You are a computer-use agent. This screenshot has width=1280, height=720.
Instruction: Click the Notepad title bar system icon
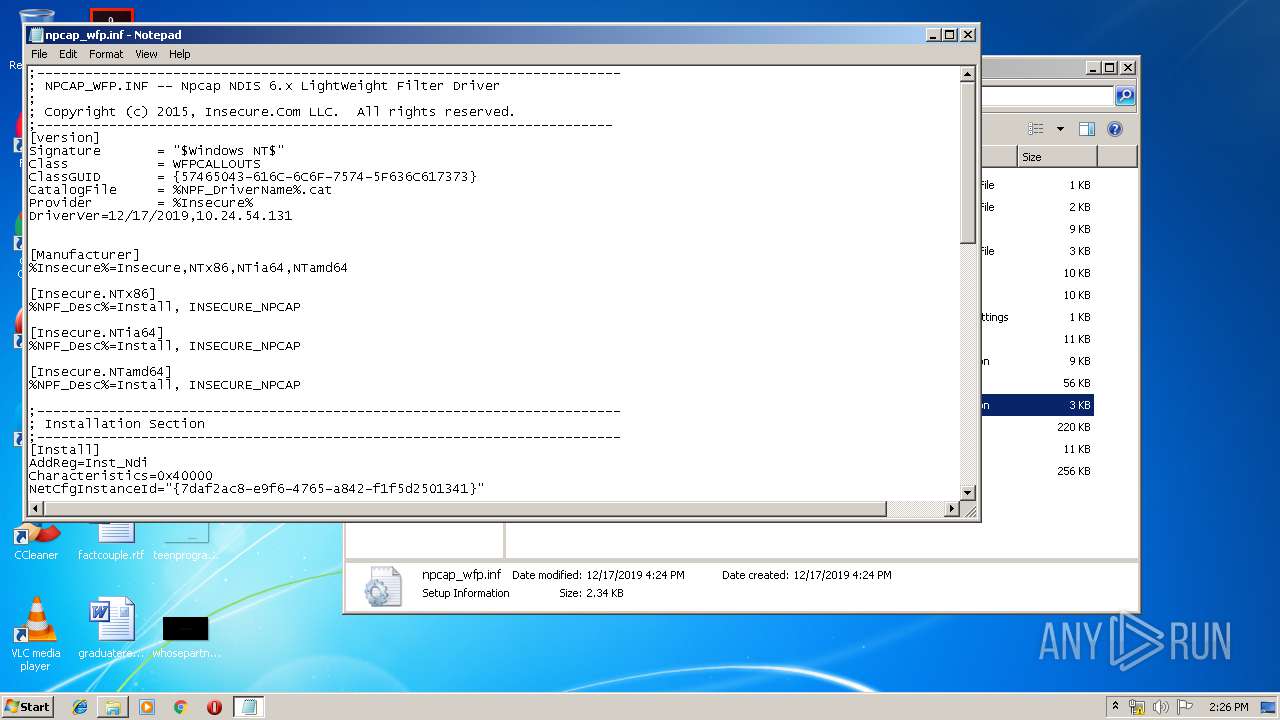pyautogui.click(x=37, y=35)
